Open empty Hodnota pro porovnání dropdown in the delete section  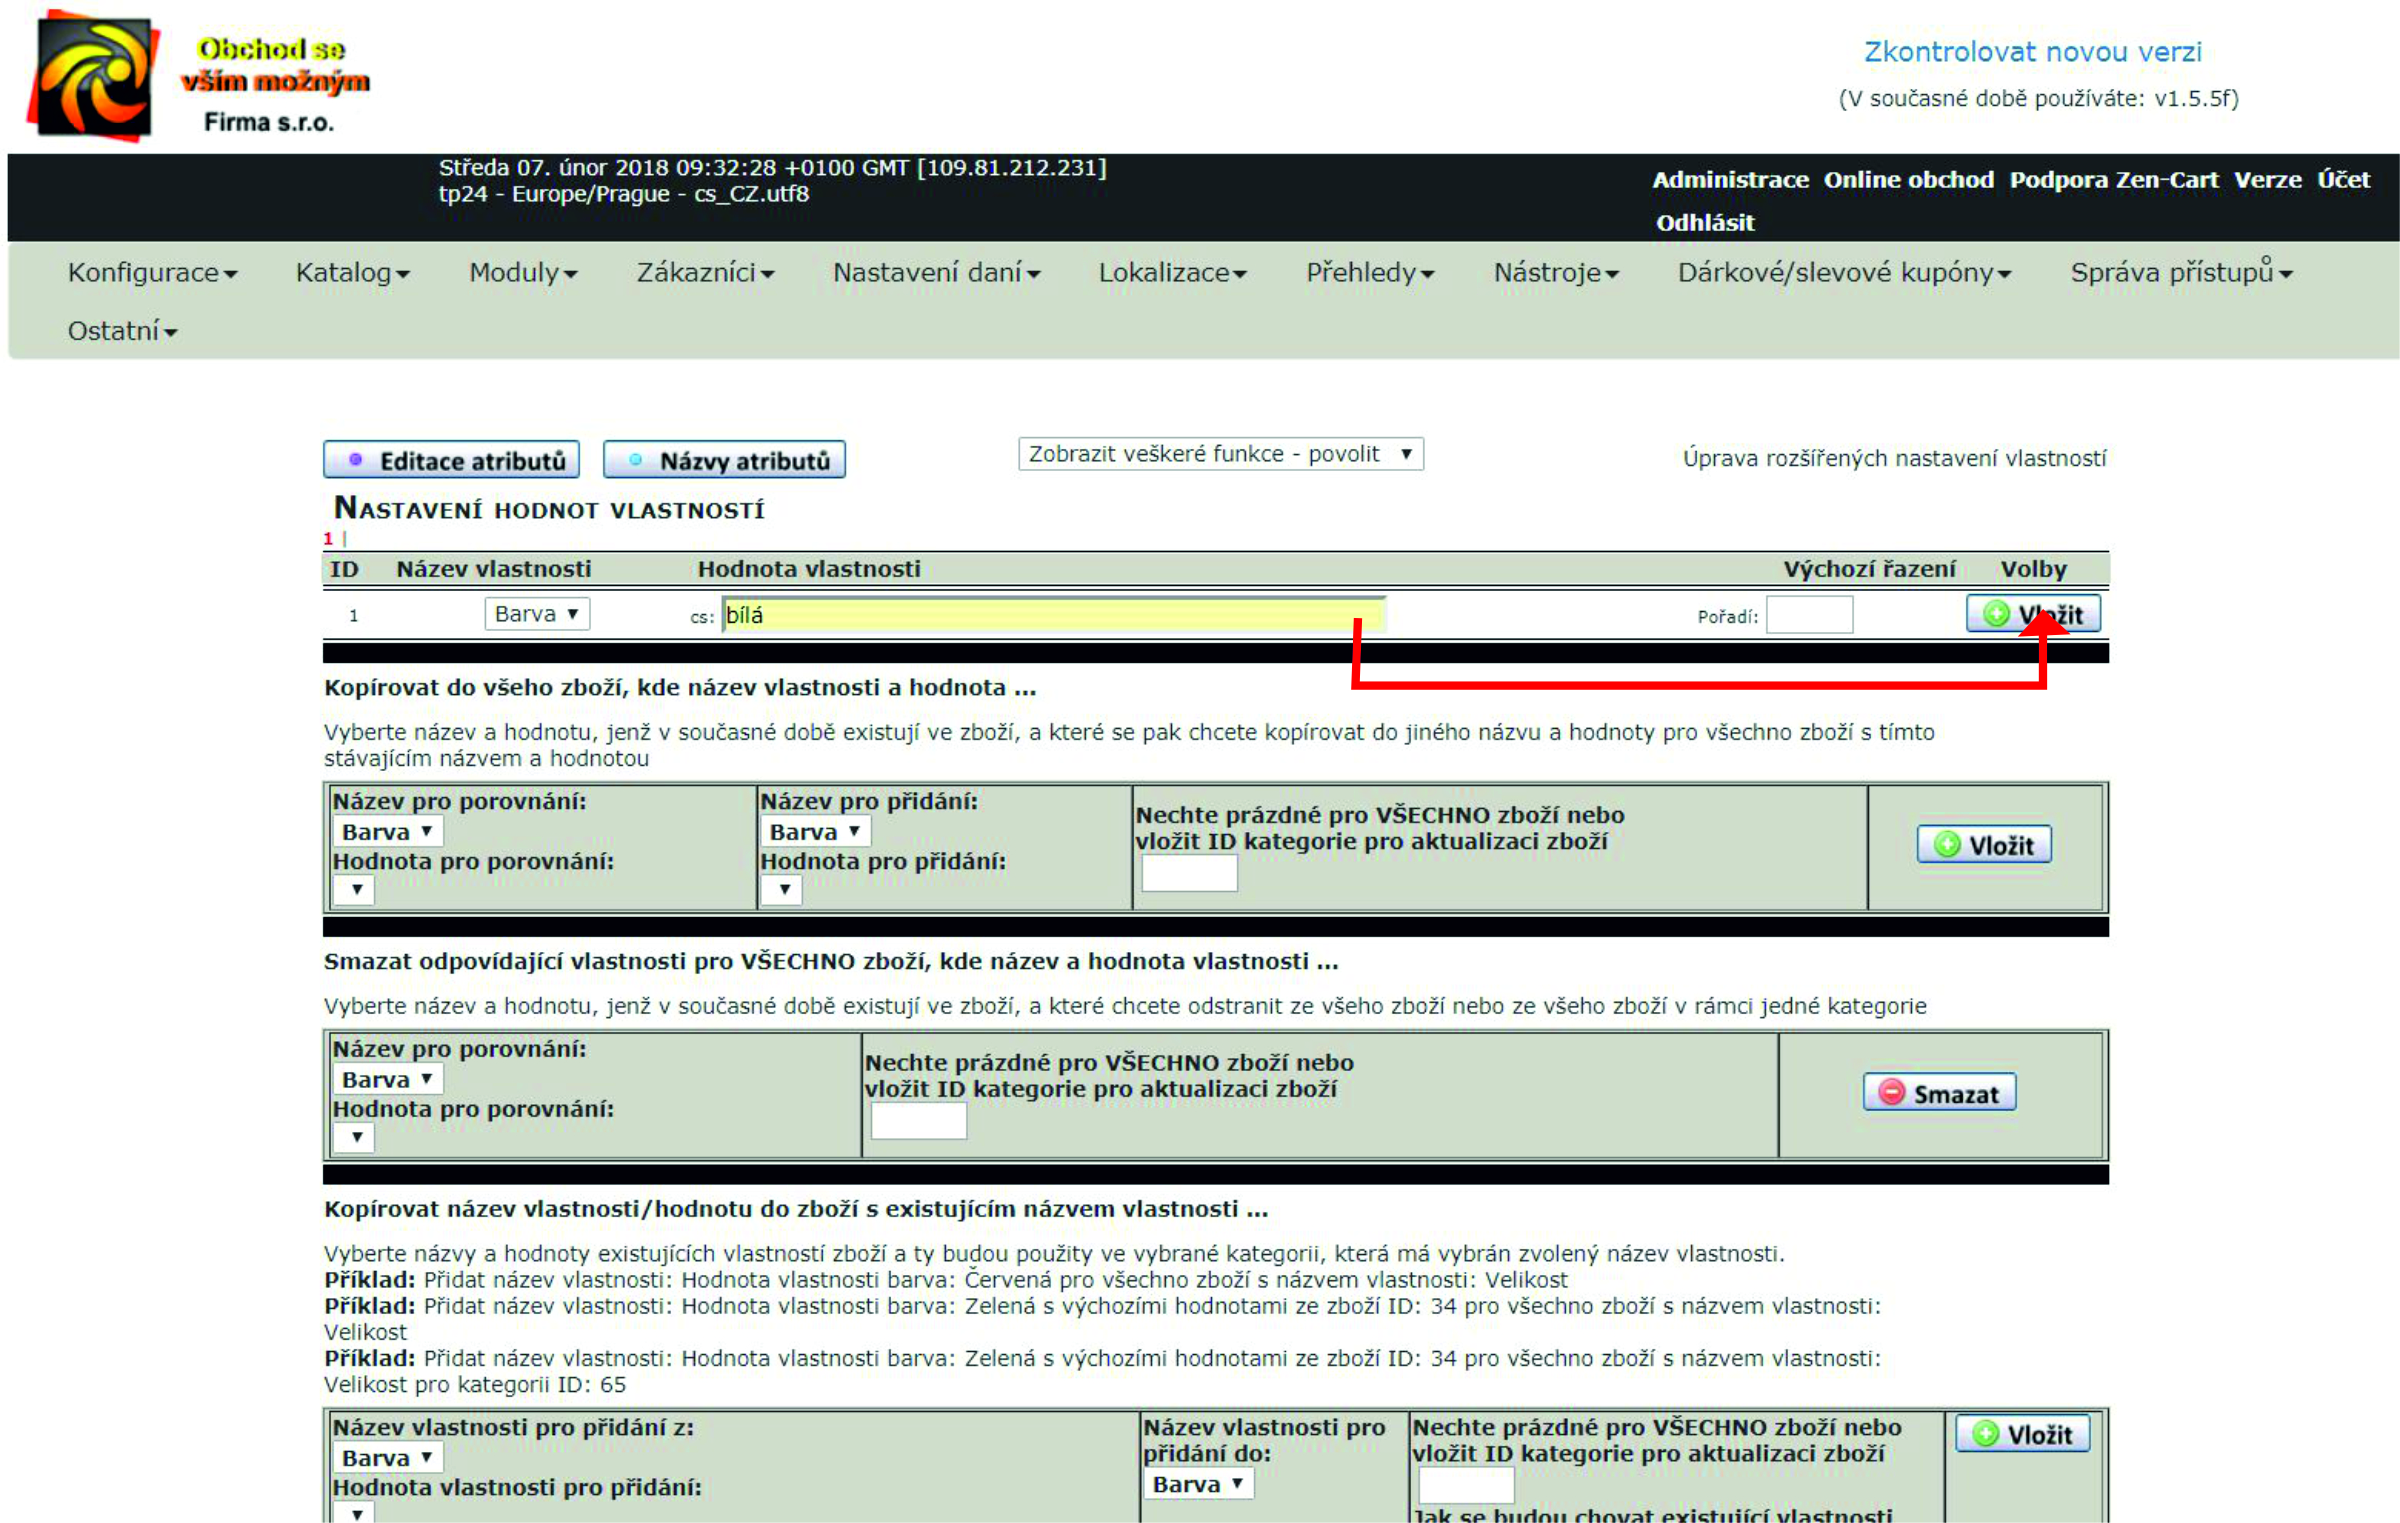pyautogui.click(x=355, y=1138)
